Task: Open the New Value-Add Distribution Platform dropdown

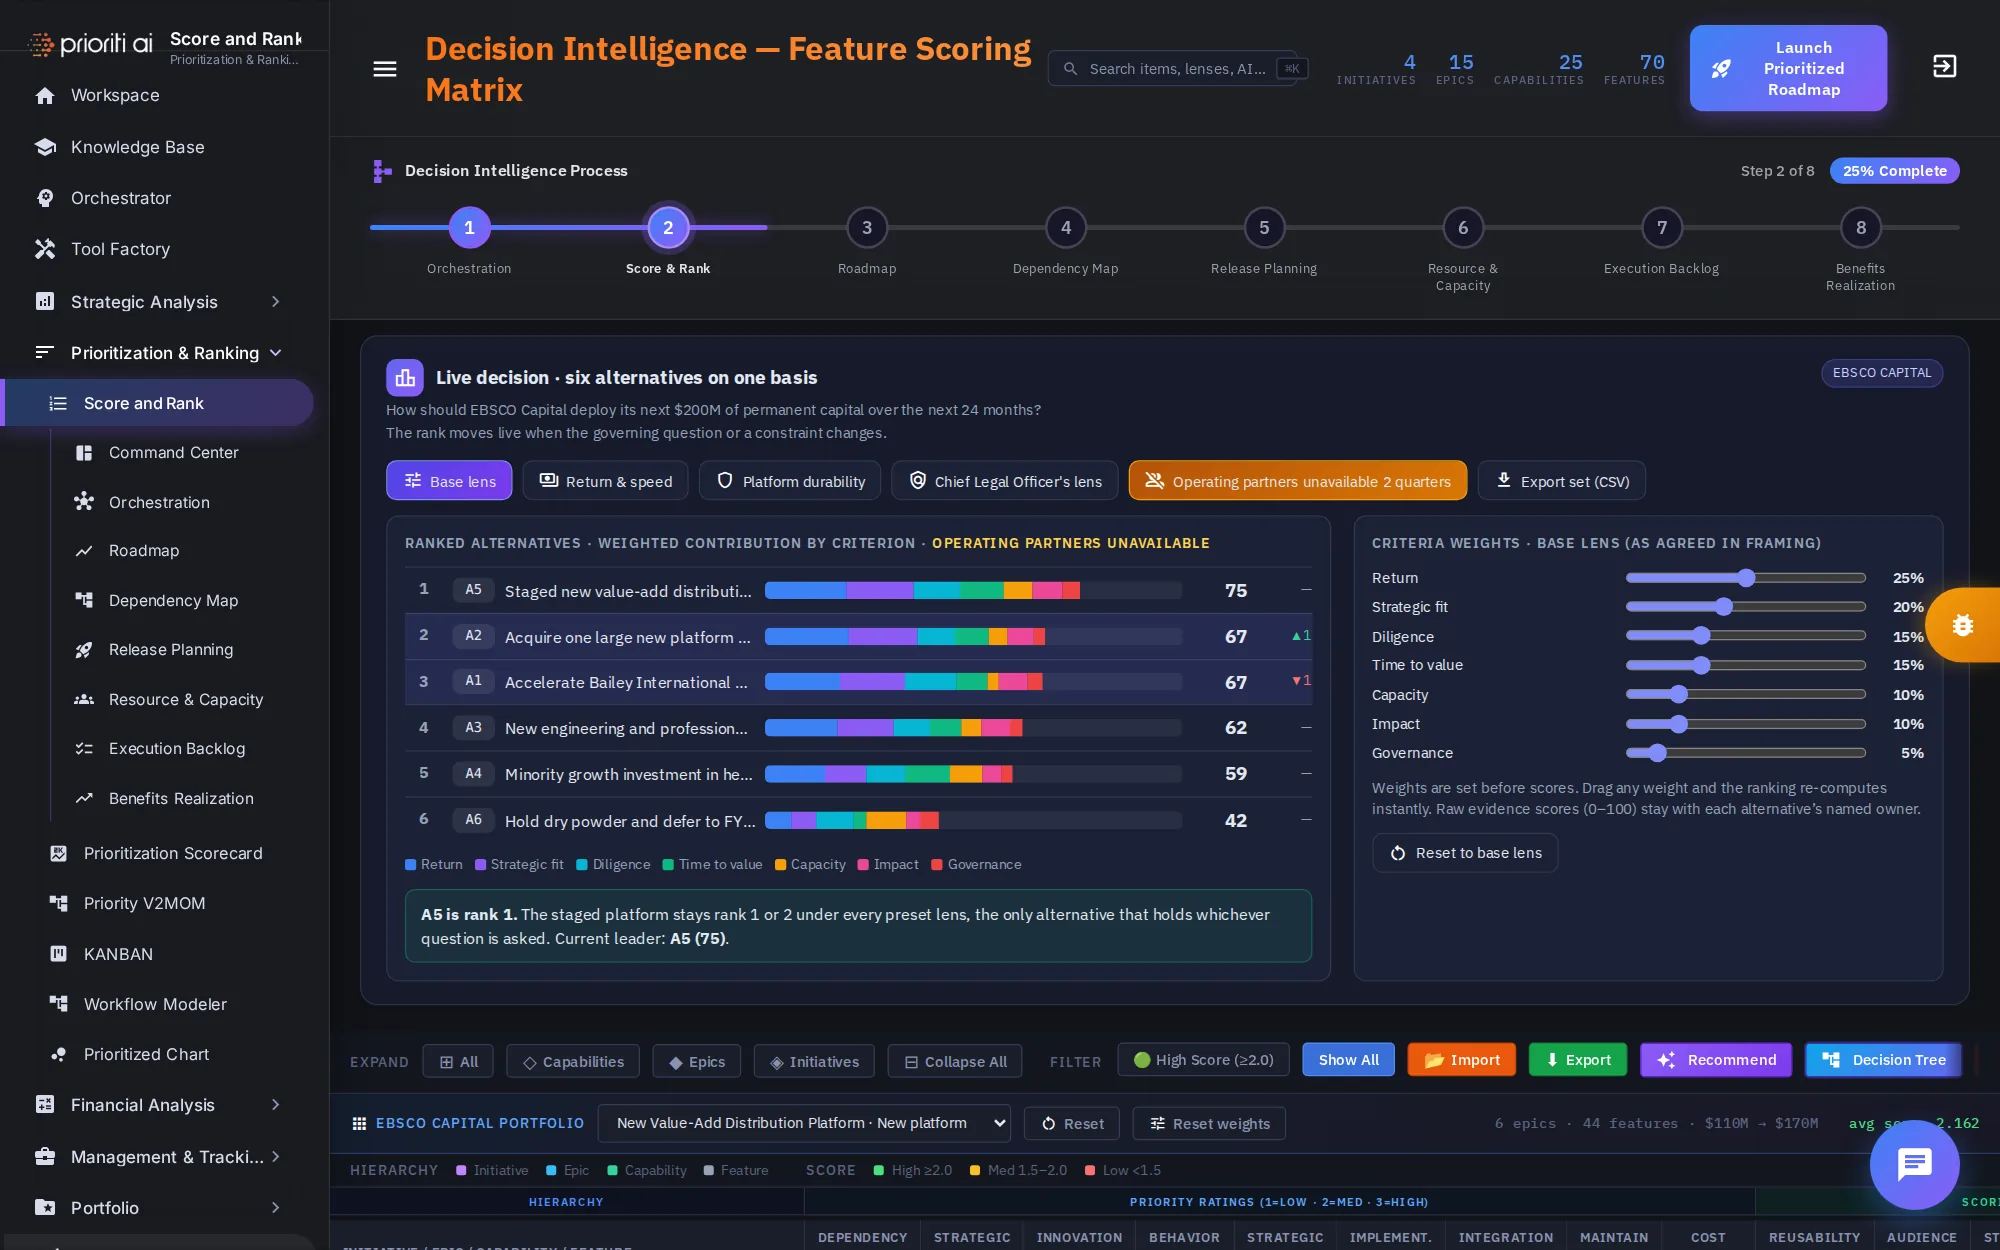Action: tap(804, 1123)
